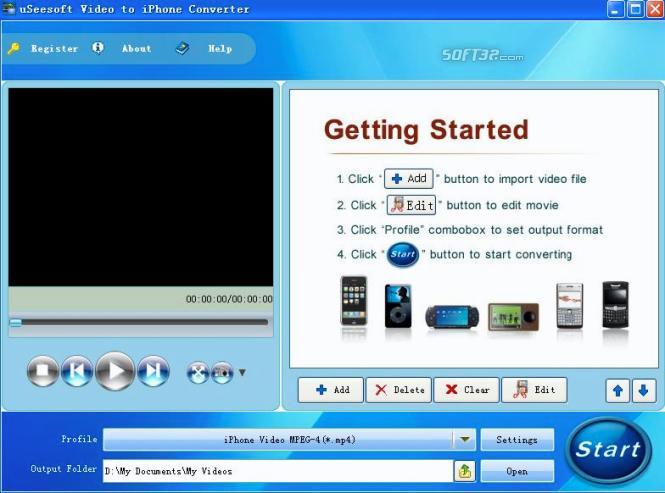Open the About menu item
This screenshot has width=665, height=493.
[x=137, y=48]
